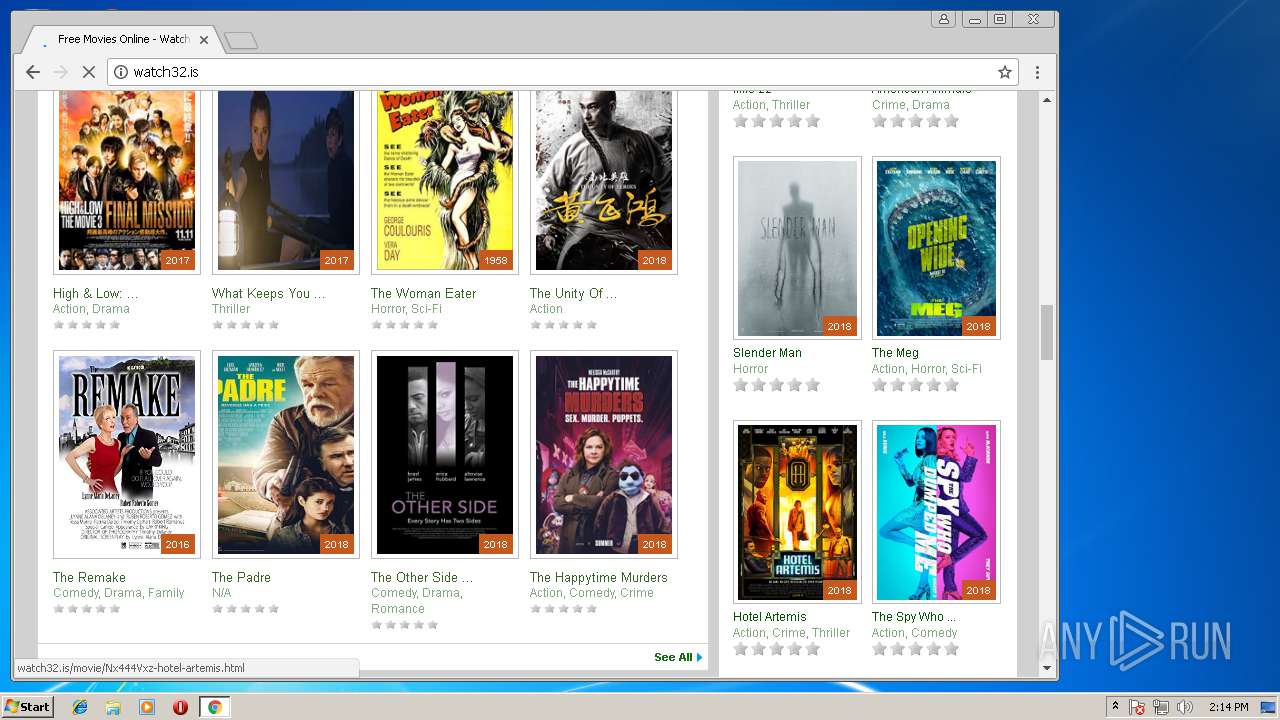1280x720 pixels.
Task: Click the See All link
Action: pyautogui.click(x=678, y=657)
